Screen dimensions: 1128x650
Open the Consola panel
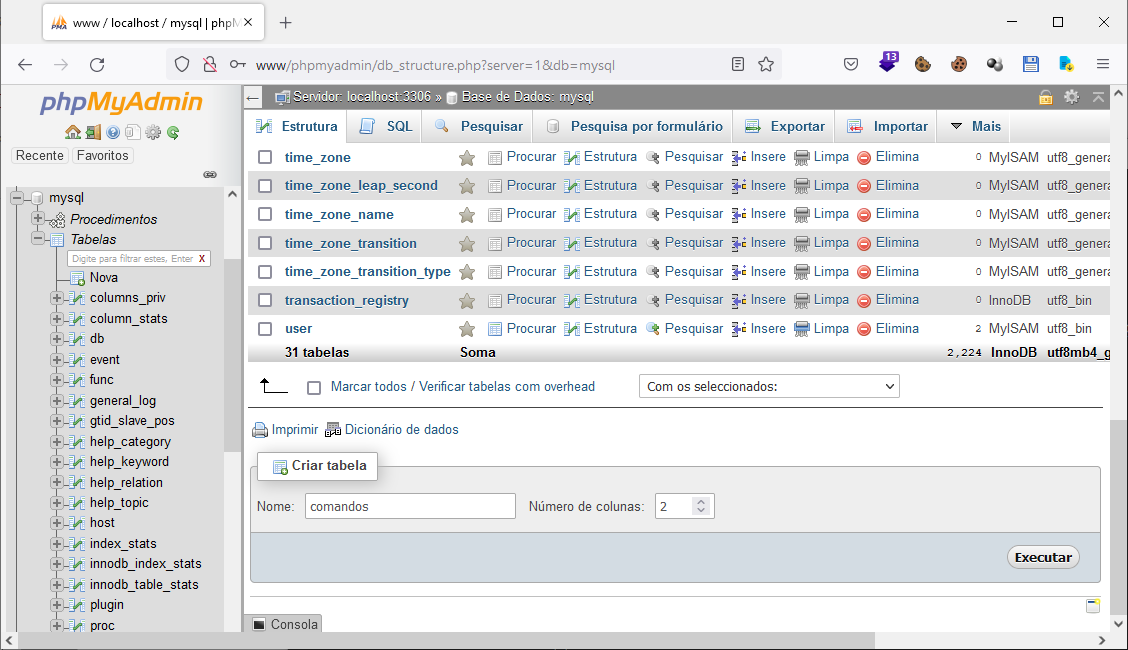point(285,624)
